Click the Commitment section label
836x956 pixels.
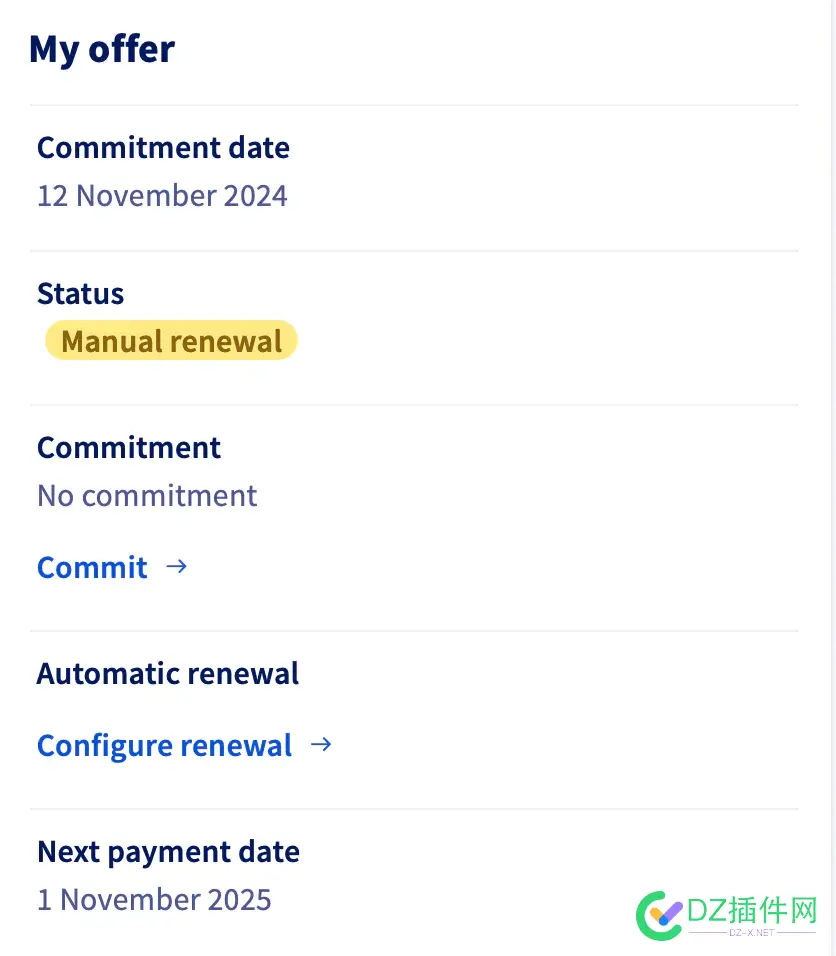(129, 447)
